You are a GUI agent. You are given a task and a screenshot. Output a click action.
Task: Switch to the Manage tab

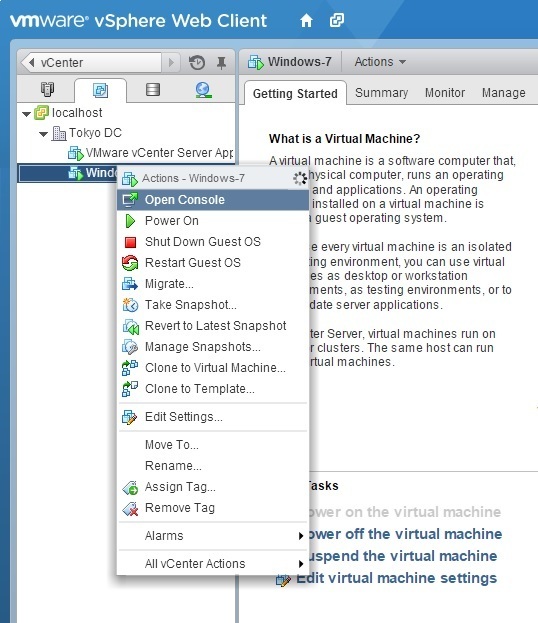(x=503, y=93)
